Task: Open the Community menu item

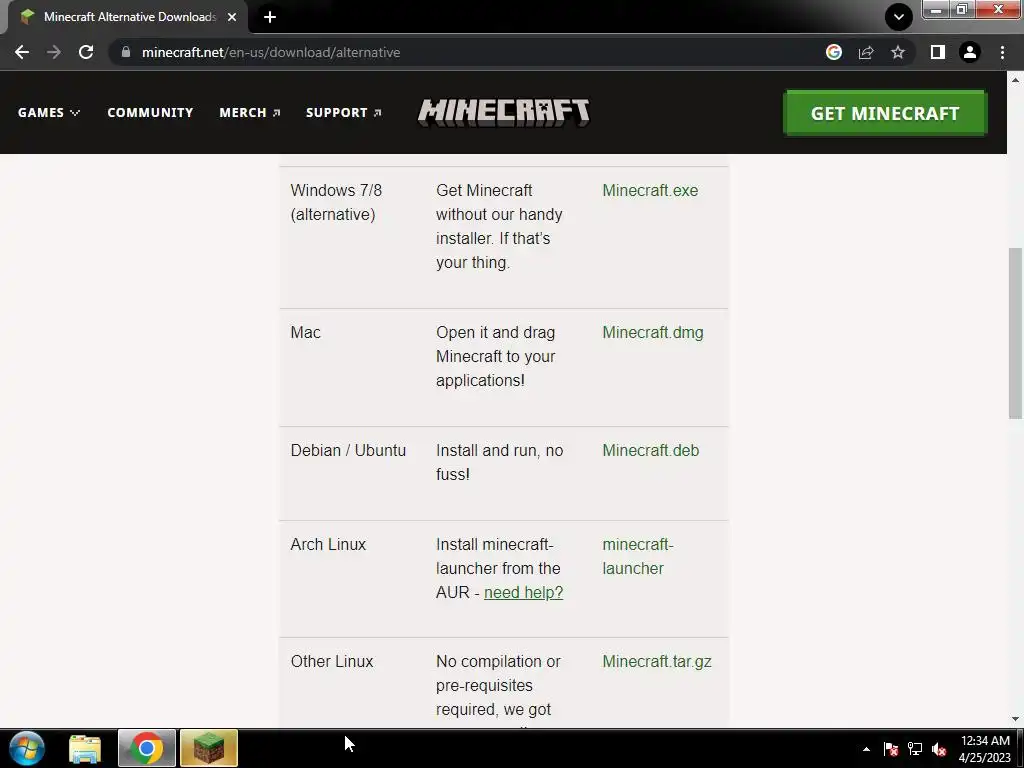Action: (x=150, y=112)
